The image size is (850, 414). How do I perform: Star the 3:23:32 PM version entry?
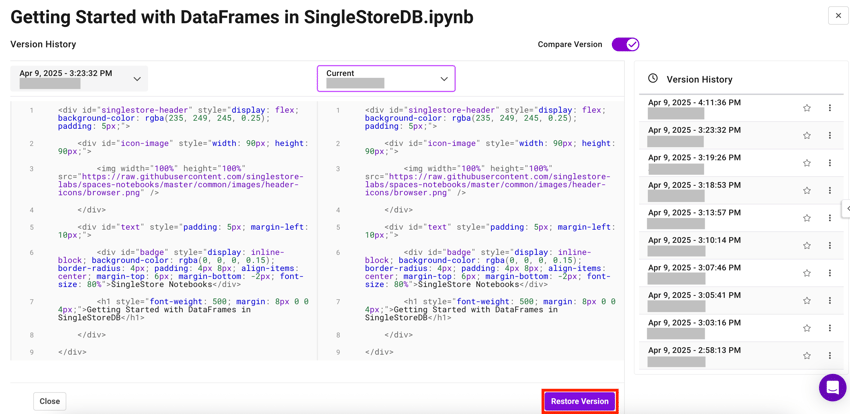(x=807, y=135)
